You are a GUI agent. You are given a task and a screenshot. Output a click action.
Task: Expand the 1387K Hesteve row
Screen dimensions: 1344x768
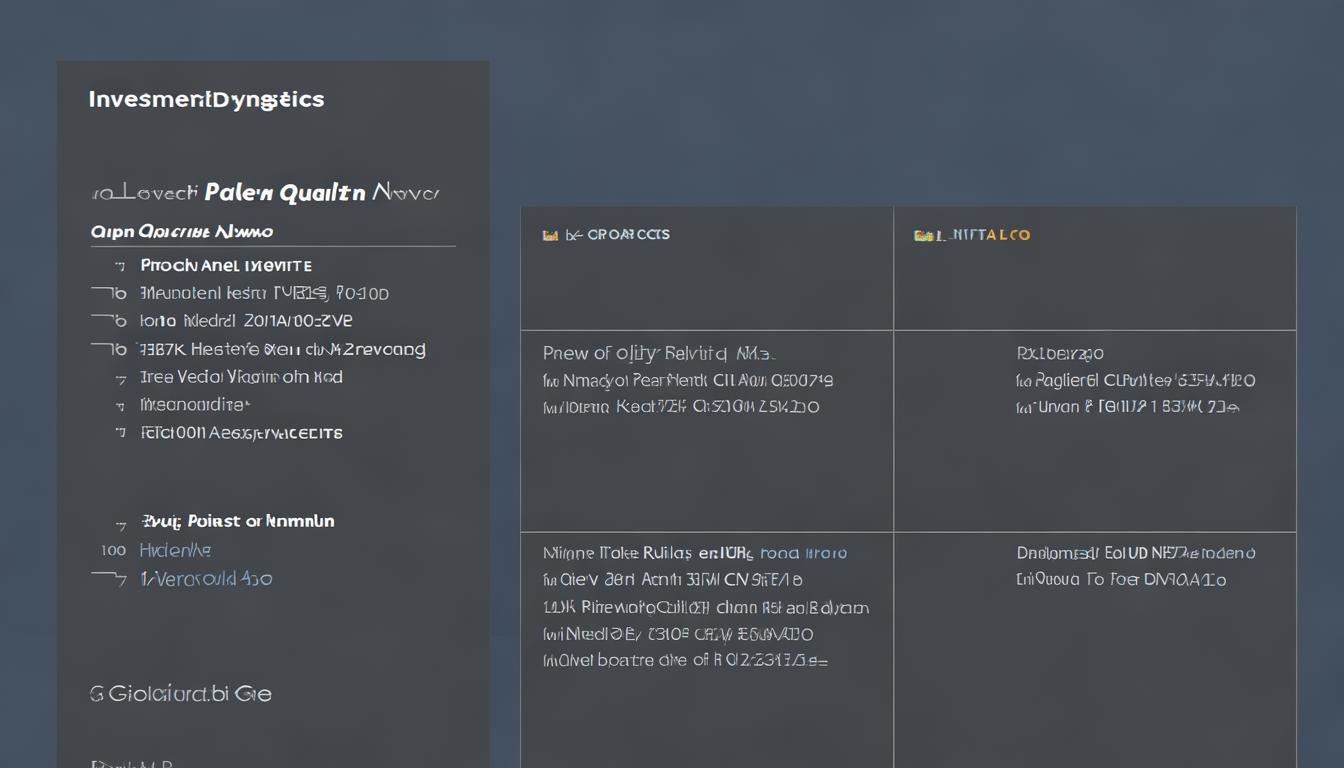pos(109,349)
